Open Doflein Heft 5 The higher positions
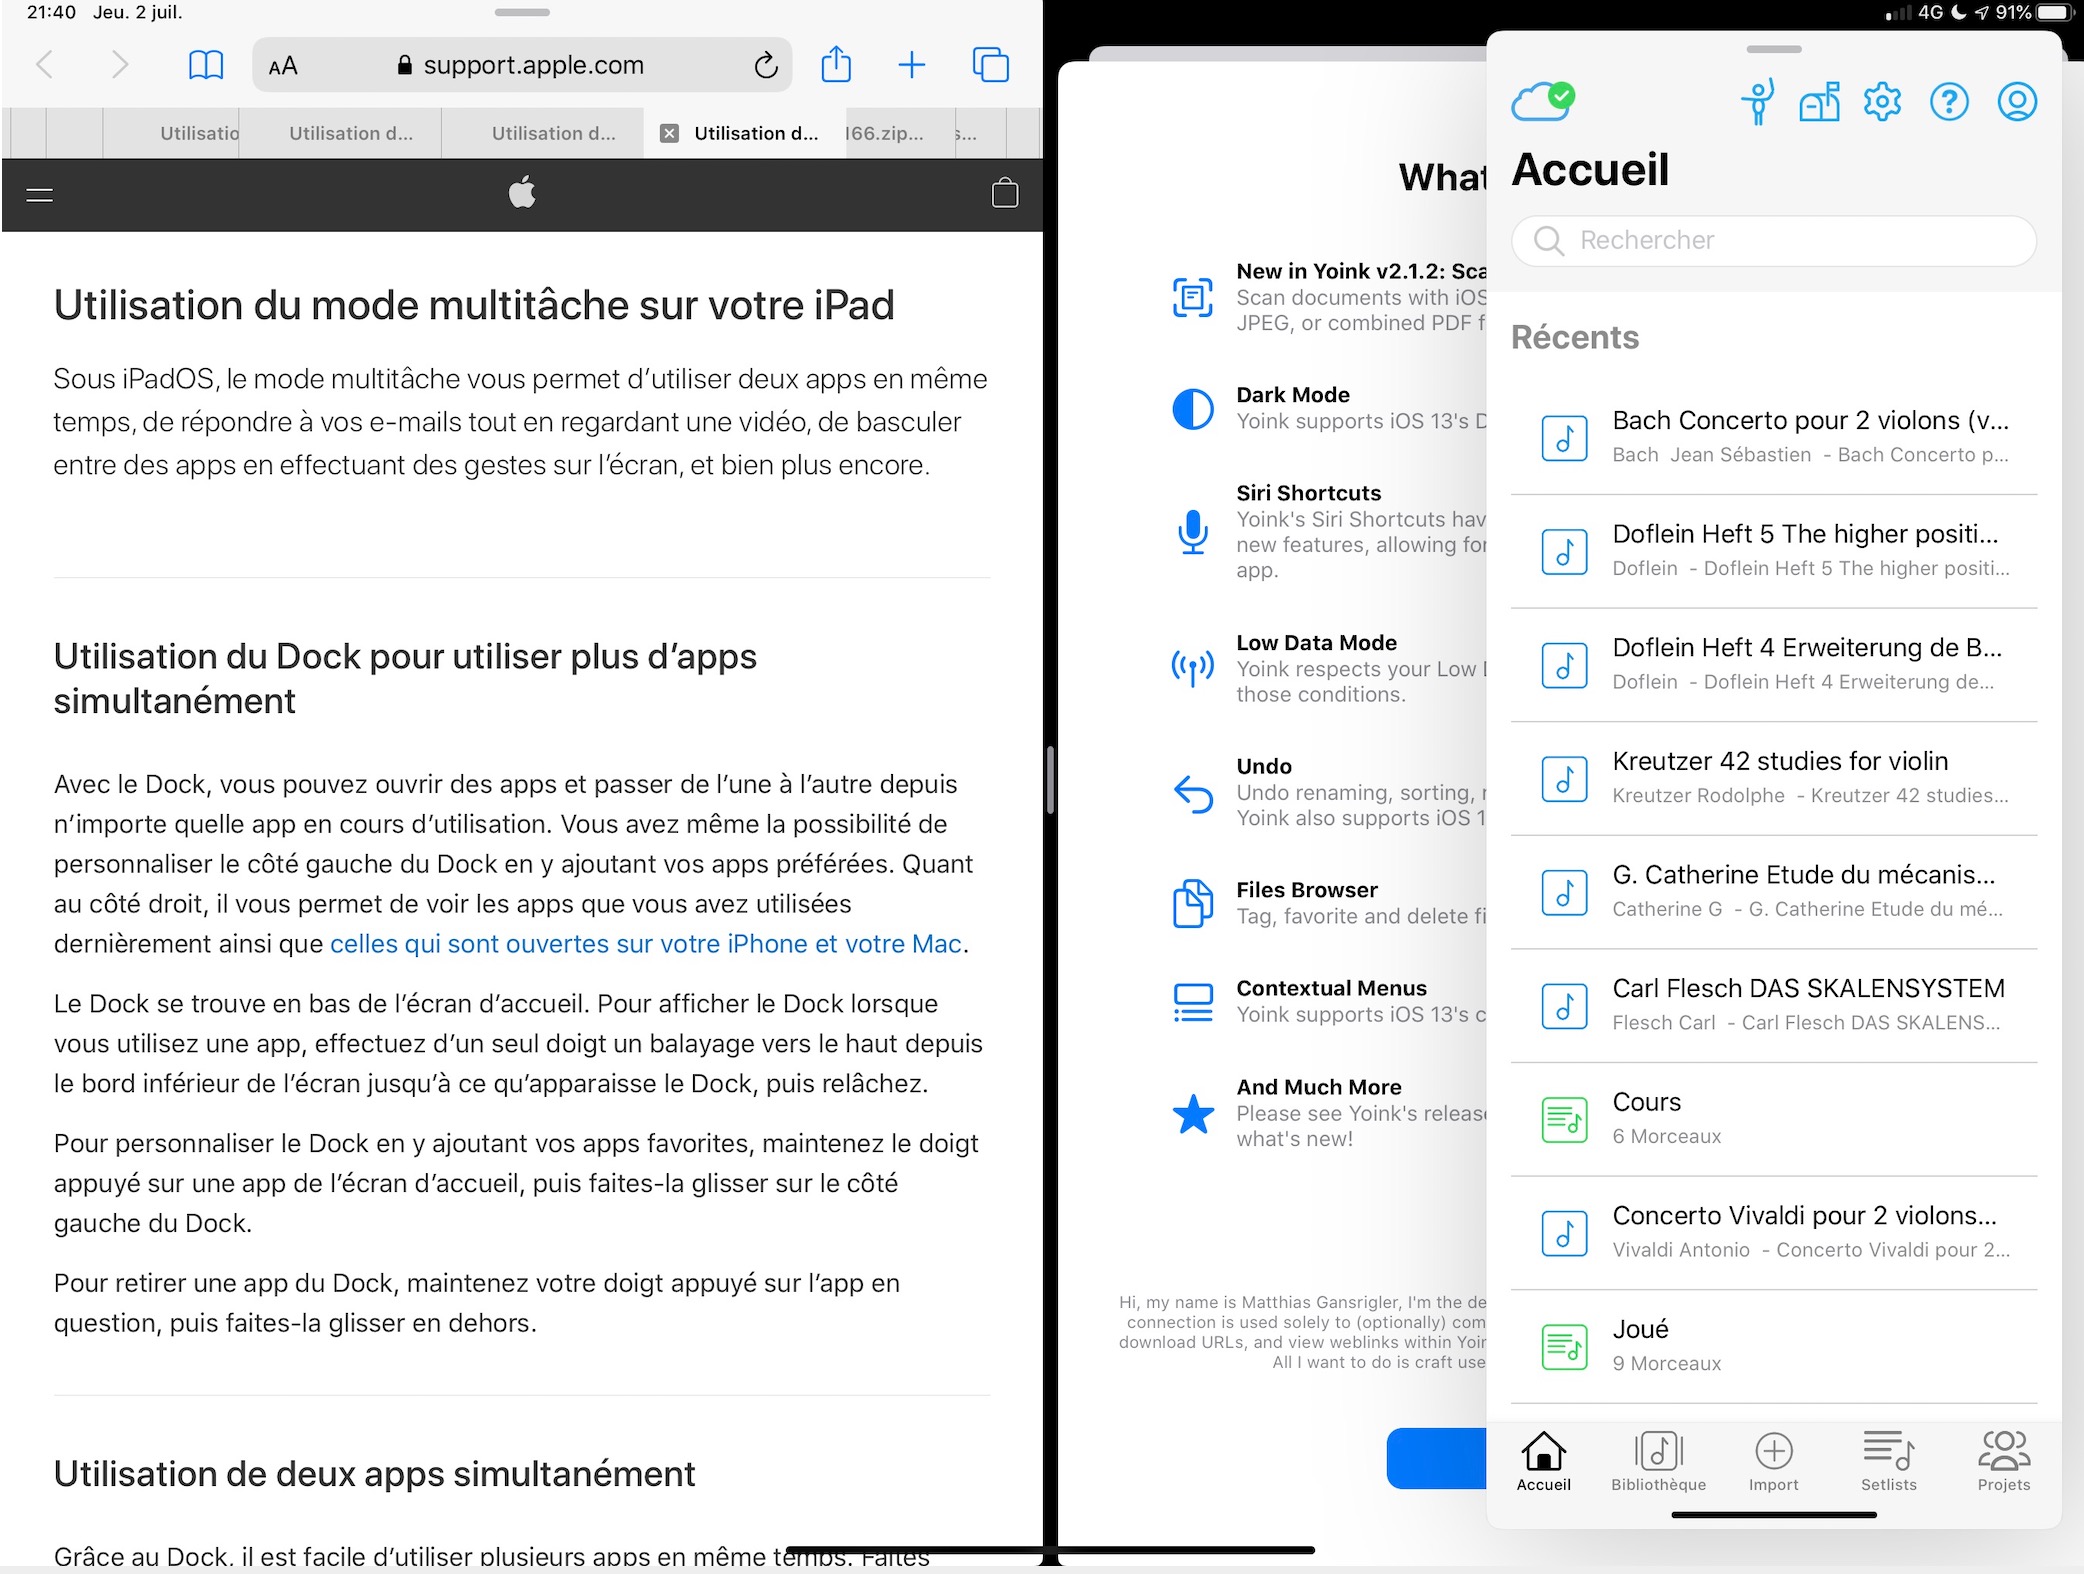This screenshot has width=2084, height=1574. pos(1774,551)
